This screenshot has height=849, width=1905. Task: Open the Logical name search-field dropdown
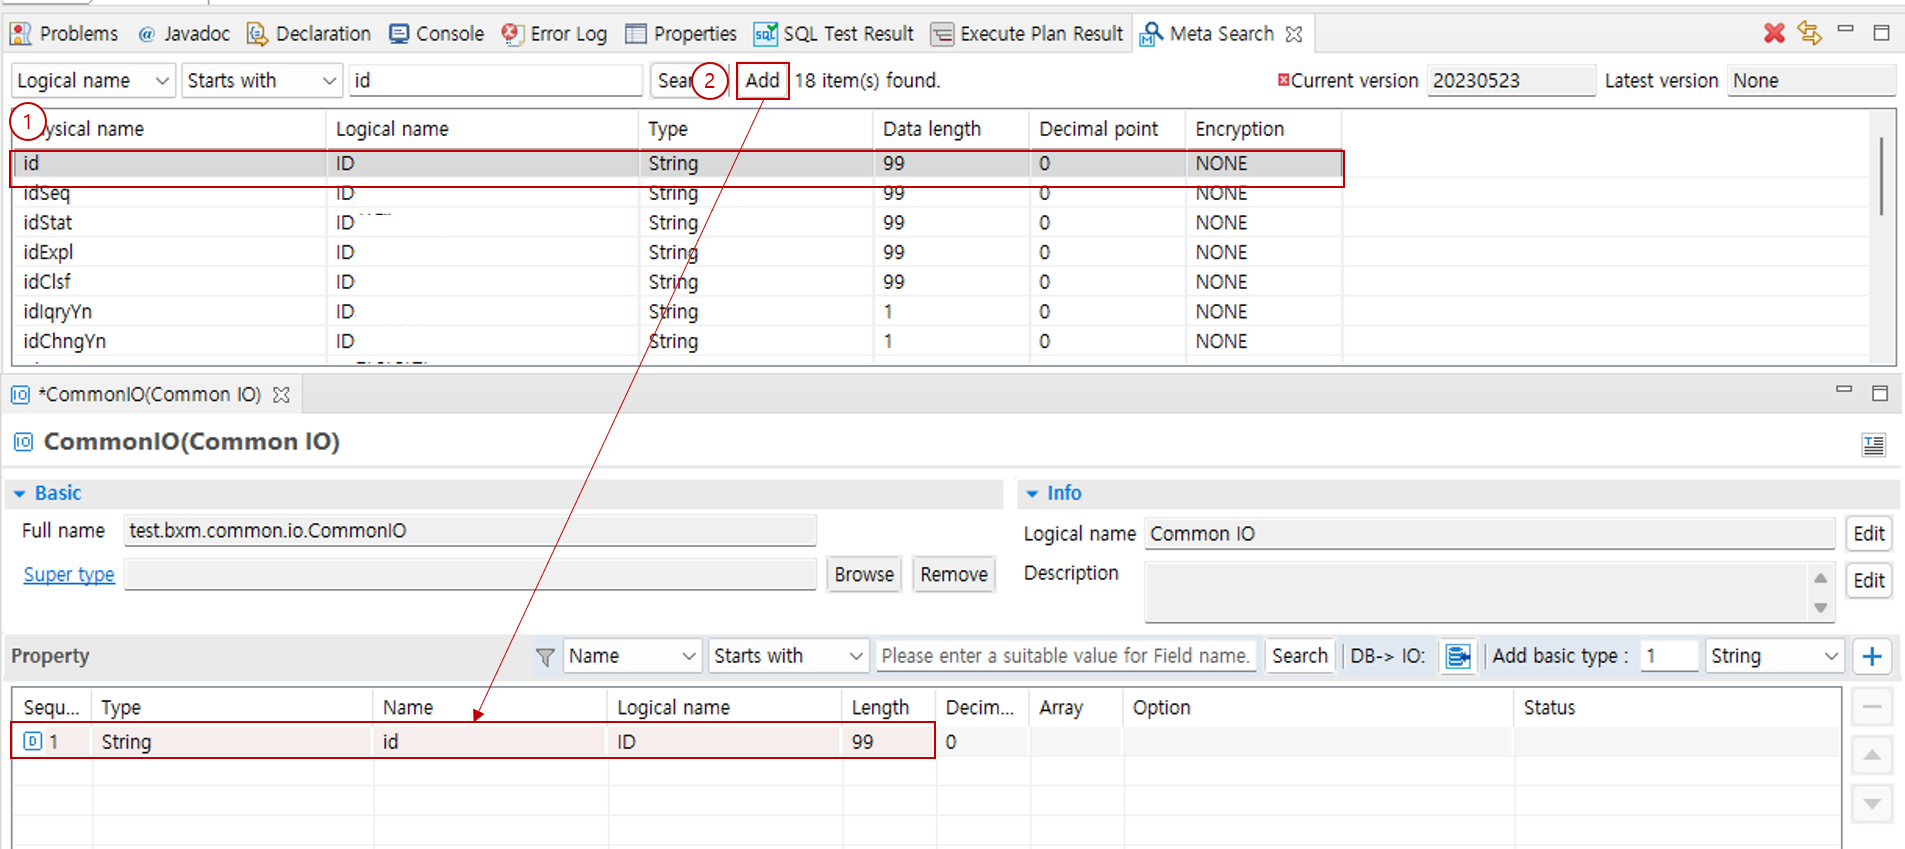(x=93, y=81)
